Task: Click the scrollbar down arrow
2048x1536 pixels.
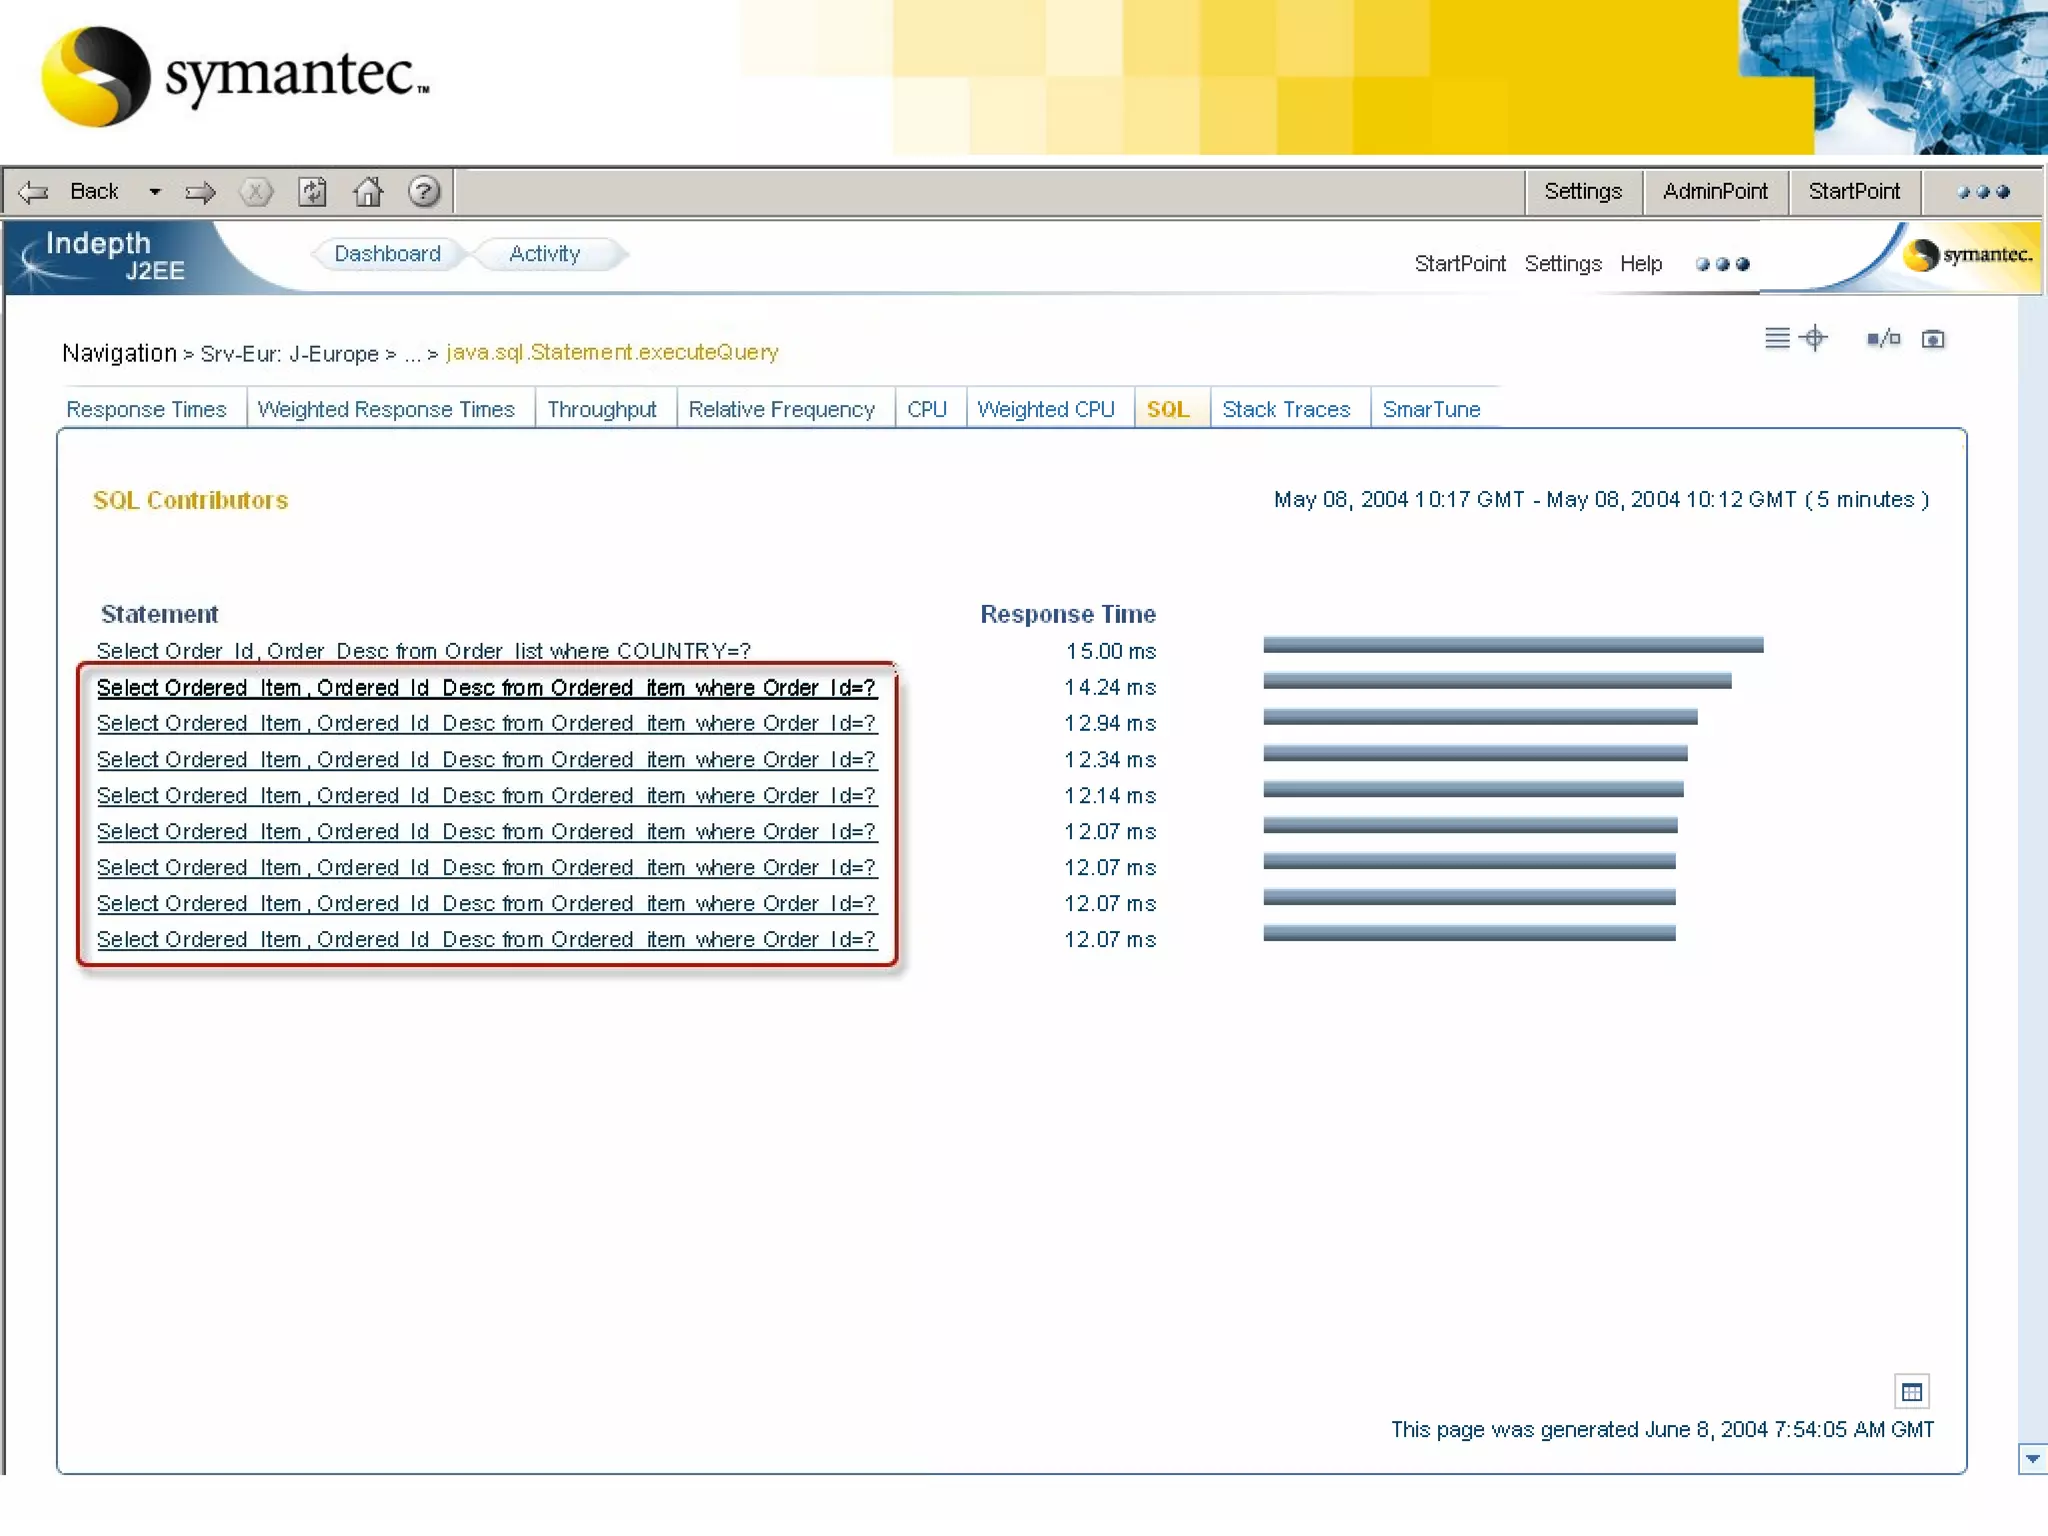Action: 2032,1459
